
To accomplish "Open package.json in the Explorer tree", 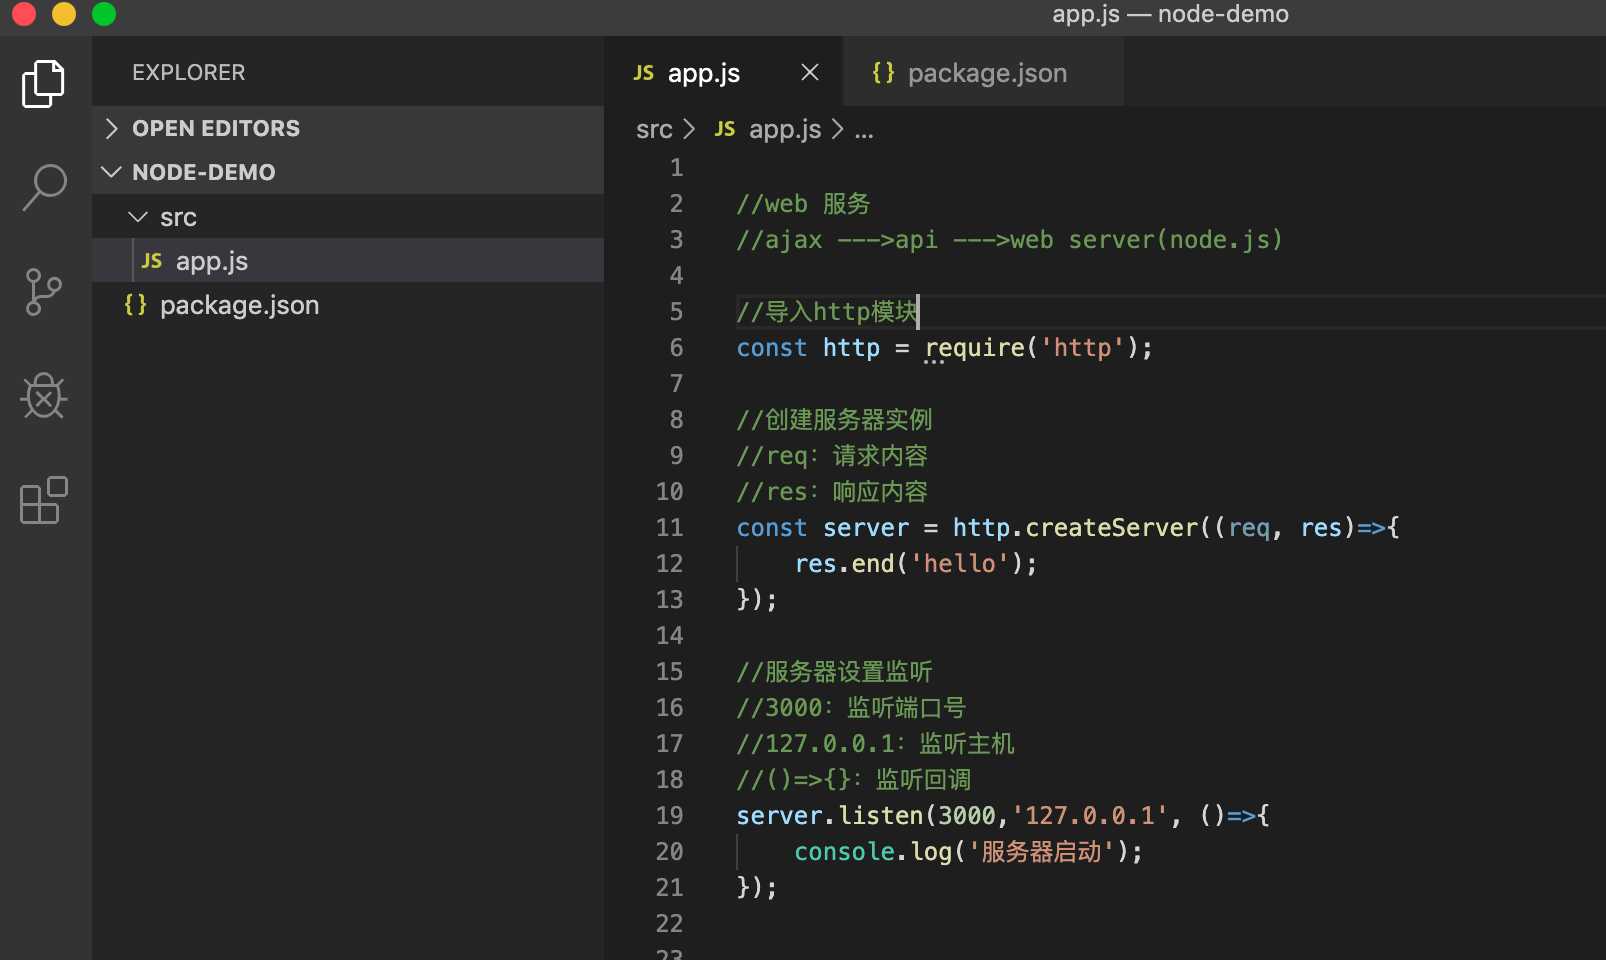I will 348,305.
